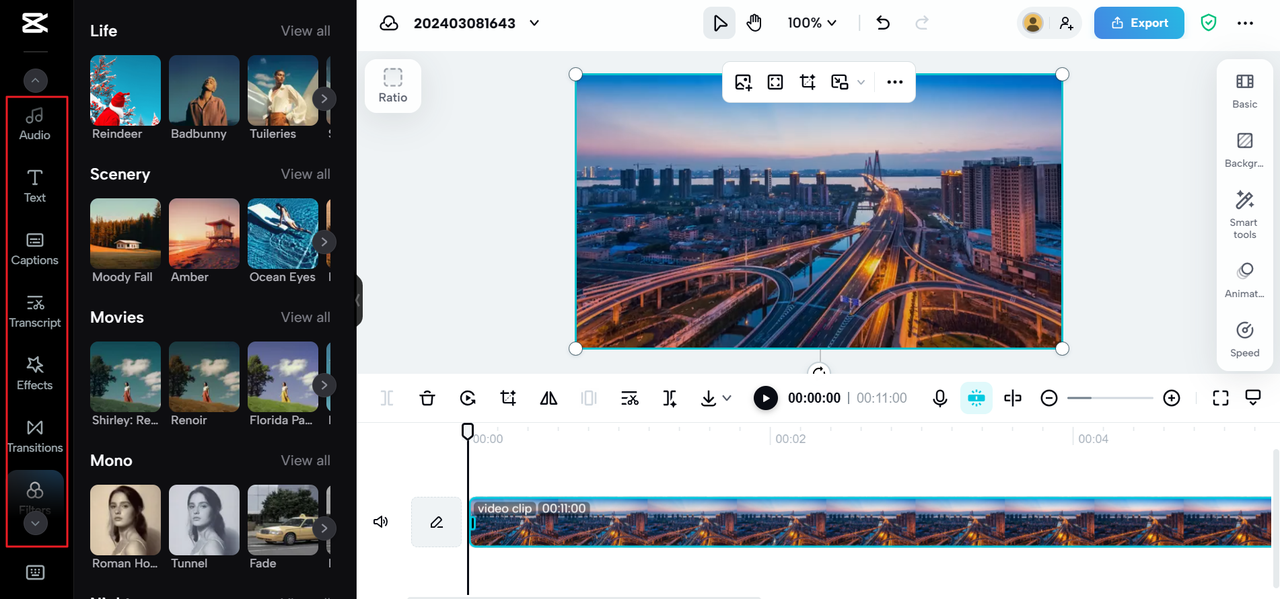Open the Text panel in sidebar

35,186
